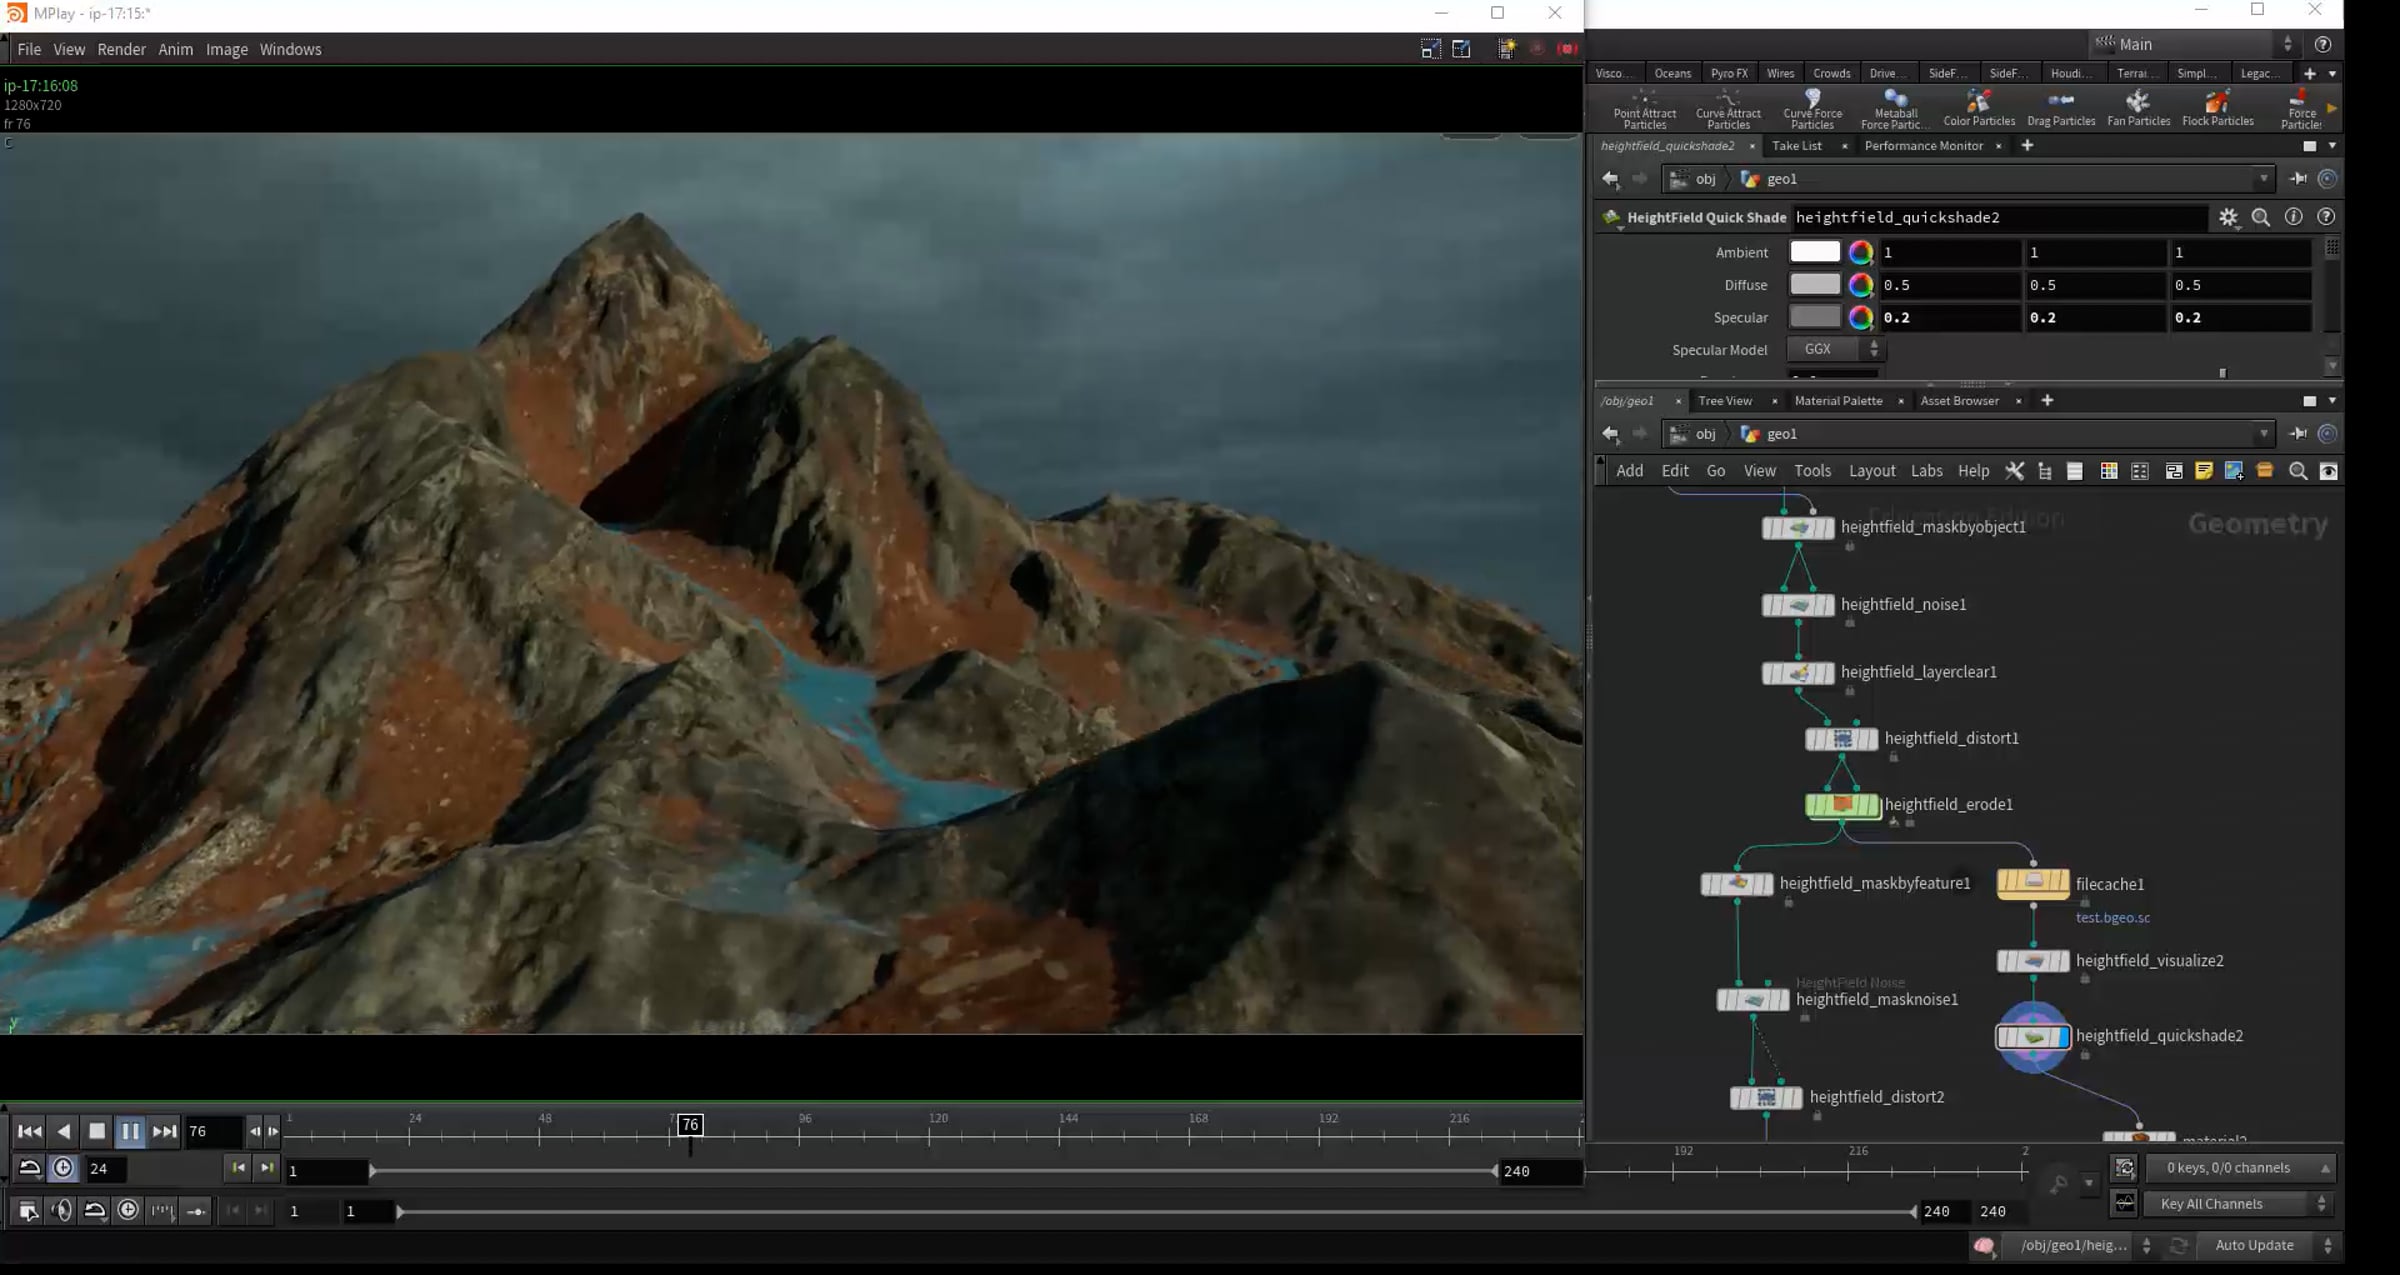Click the sticky note icon in network toolbar

2204,471
